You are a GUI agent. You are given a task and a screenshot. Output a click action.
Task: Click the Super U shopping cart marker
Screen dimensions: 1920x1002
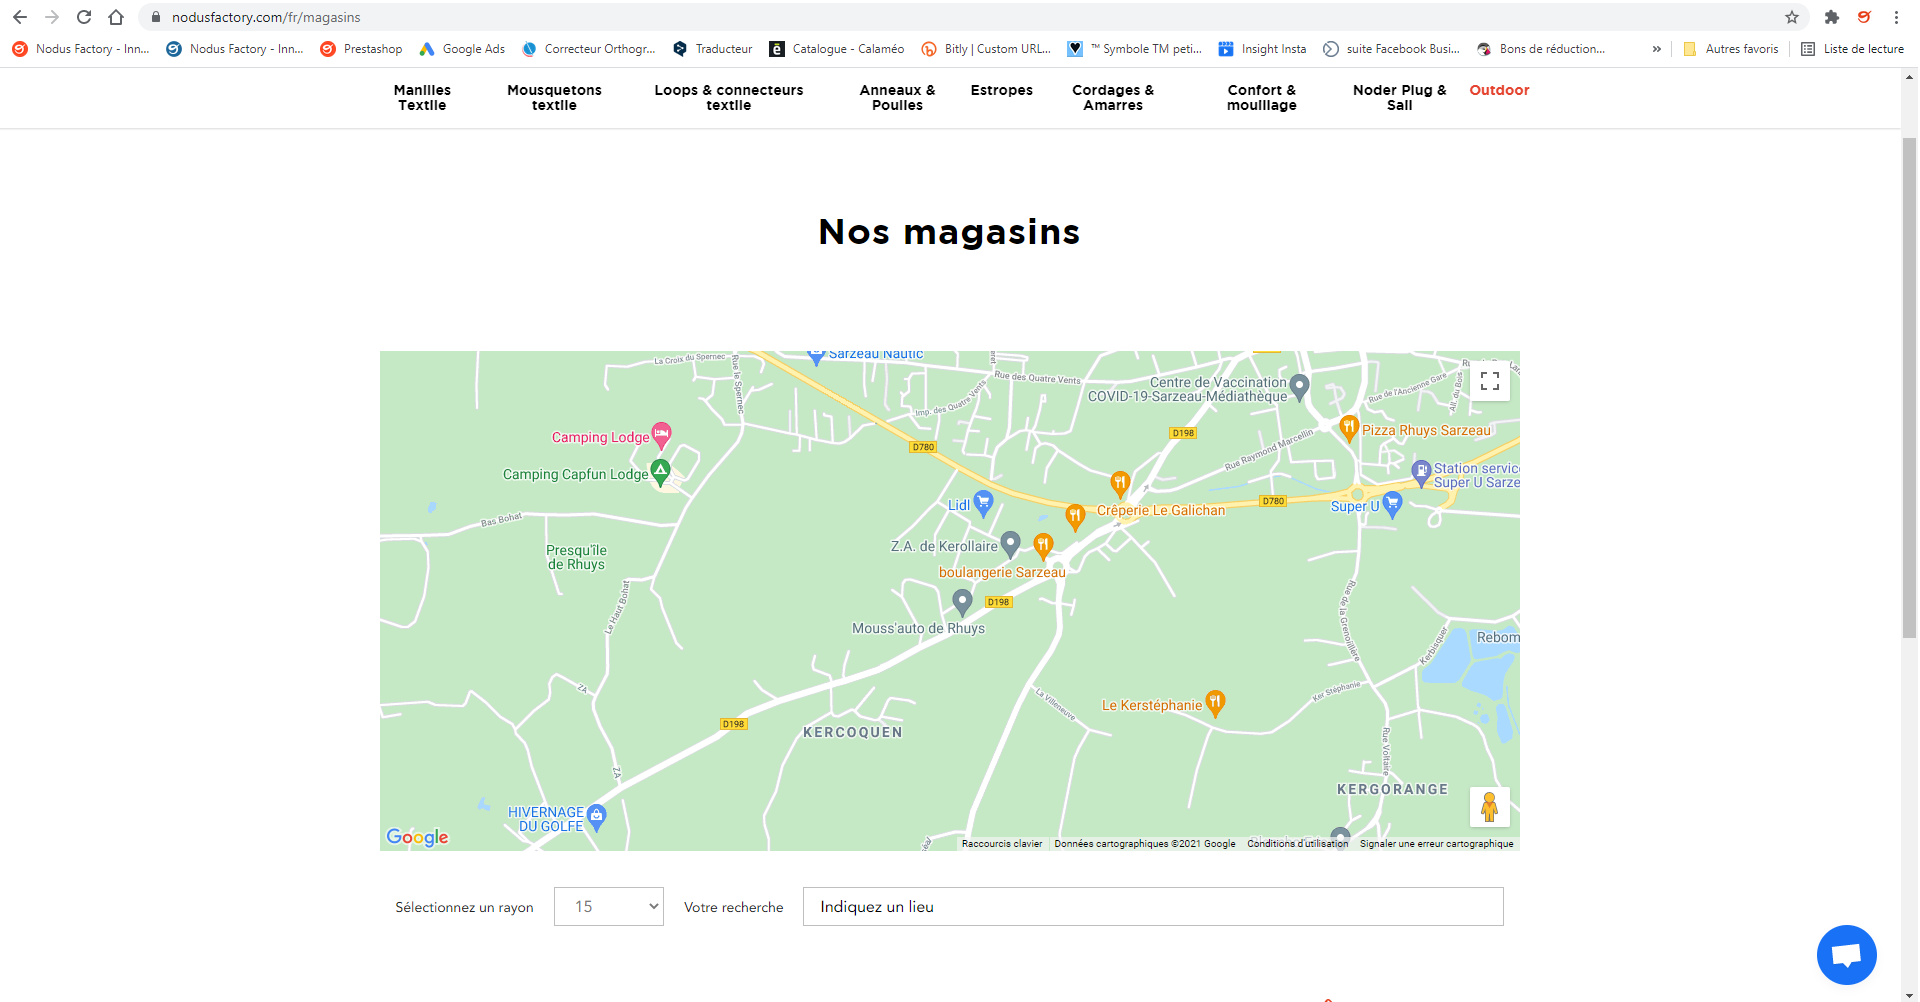click(x=1392, y=505)
